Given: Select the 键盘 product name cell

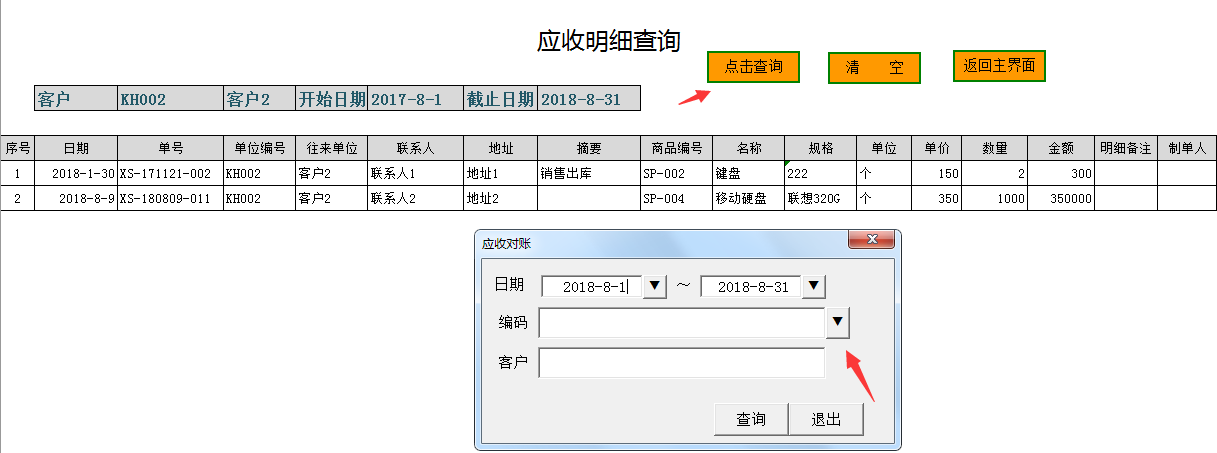Looking at the screenshot, I should (748, 173).
